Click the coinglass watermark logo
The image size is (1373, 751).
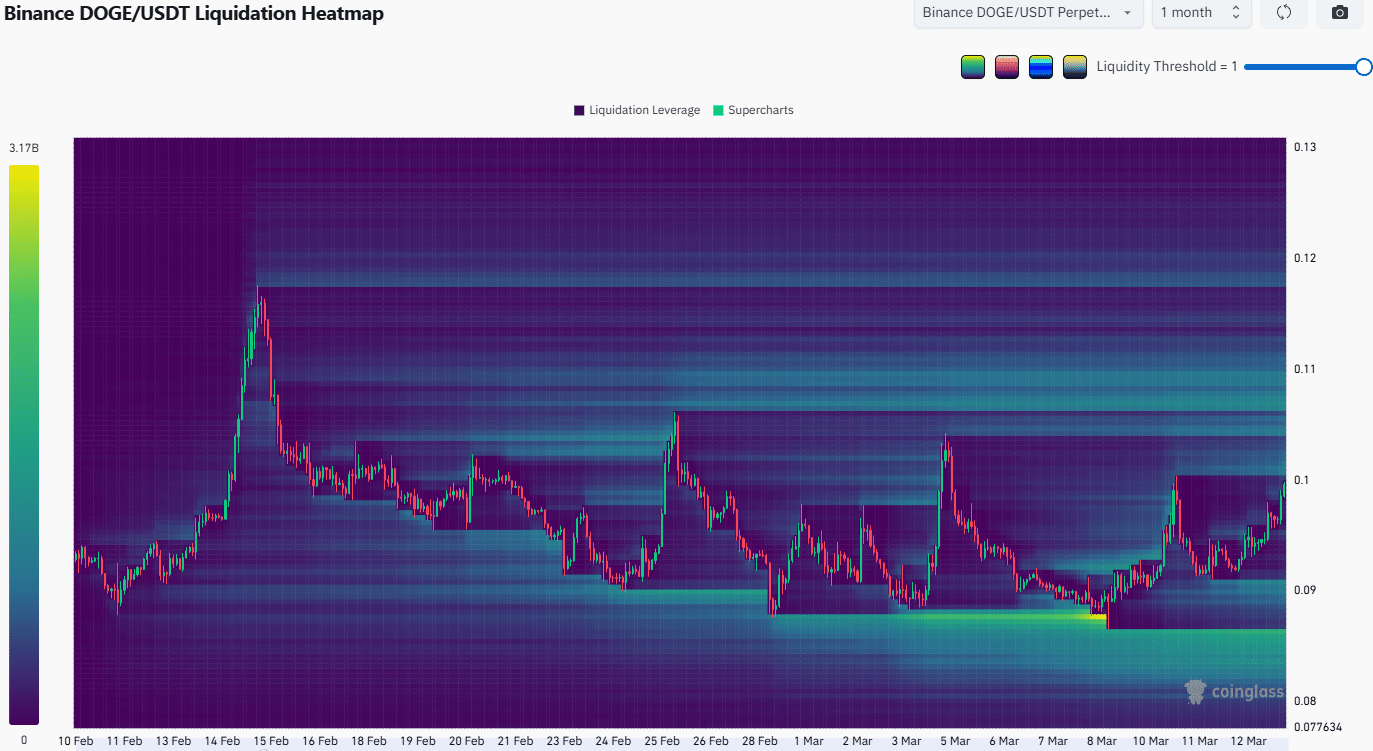point(1193,691)
